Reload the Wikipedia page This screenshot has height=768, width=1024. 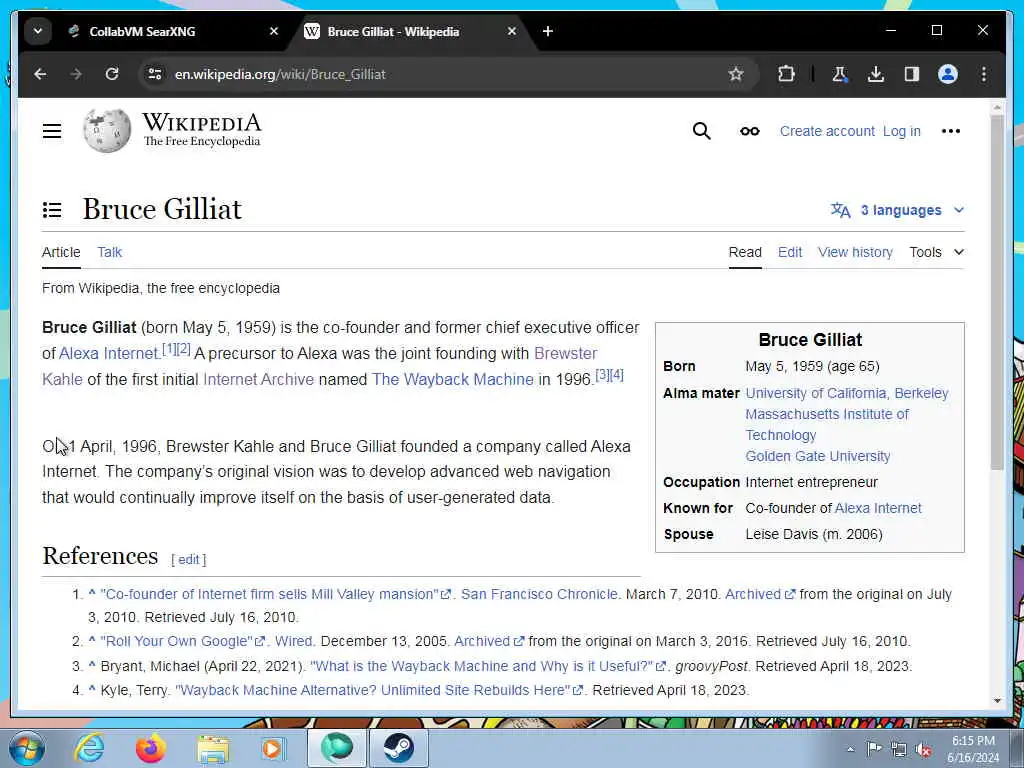(112, 74)
